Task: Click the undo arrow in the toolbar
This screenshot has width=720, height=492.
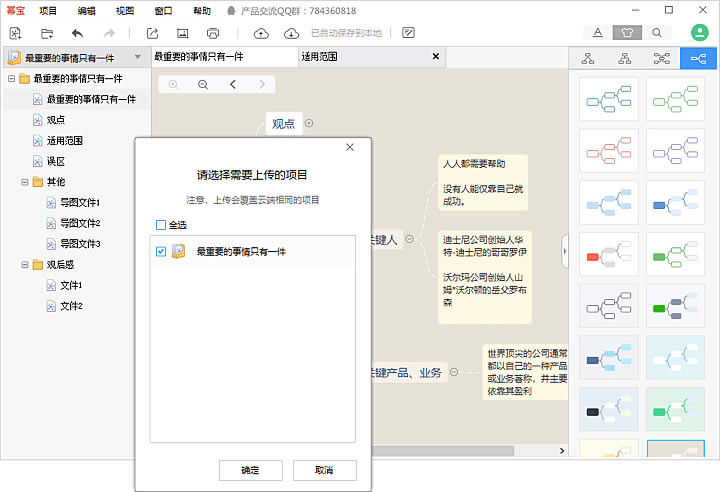Action: (77, 33)
